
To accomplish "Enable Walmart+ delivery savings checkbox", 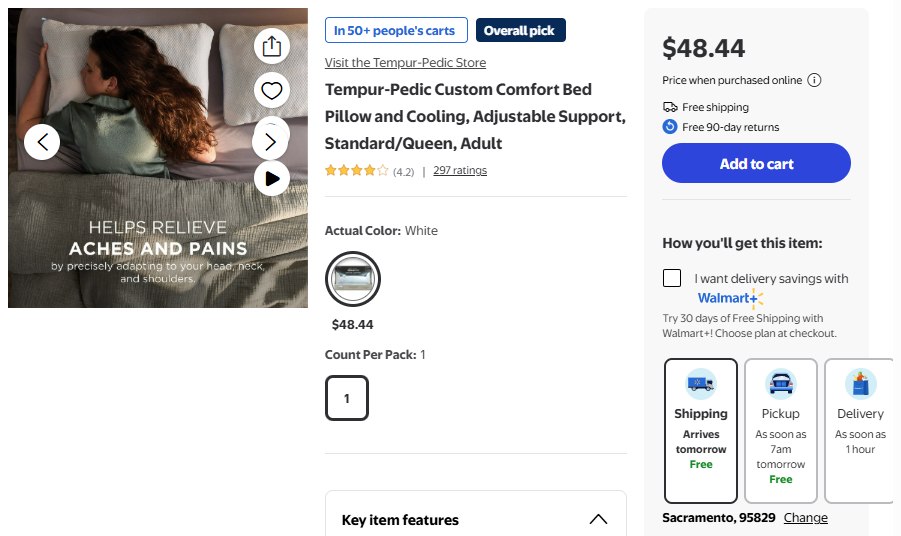I will click(672, 278).
